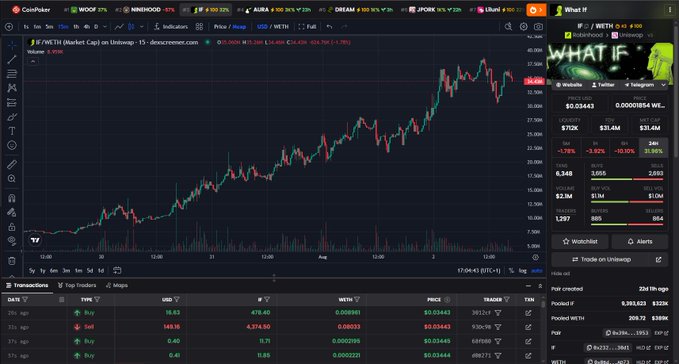Viewport: 679px width, 364px height.
Task: Select the crosshair cursor tool
Action: (x=12, y=45)
